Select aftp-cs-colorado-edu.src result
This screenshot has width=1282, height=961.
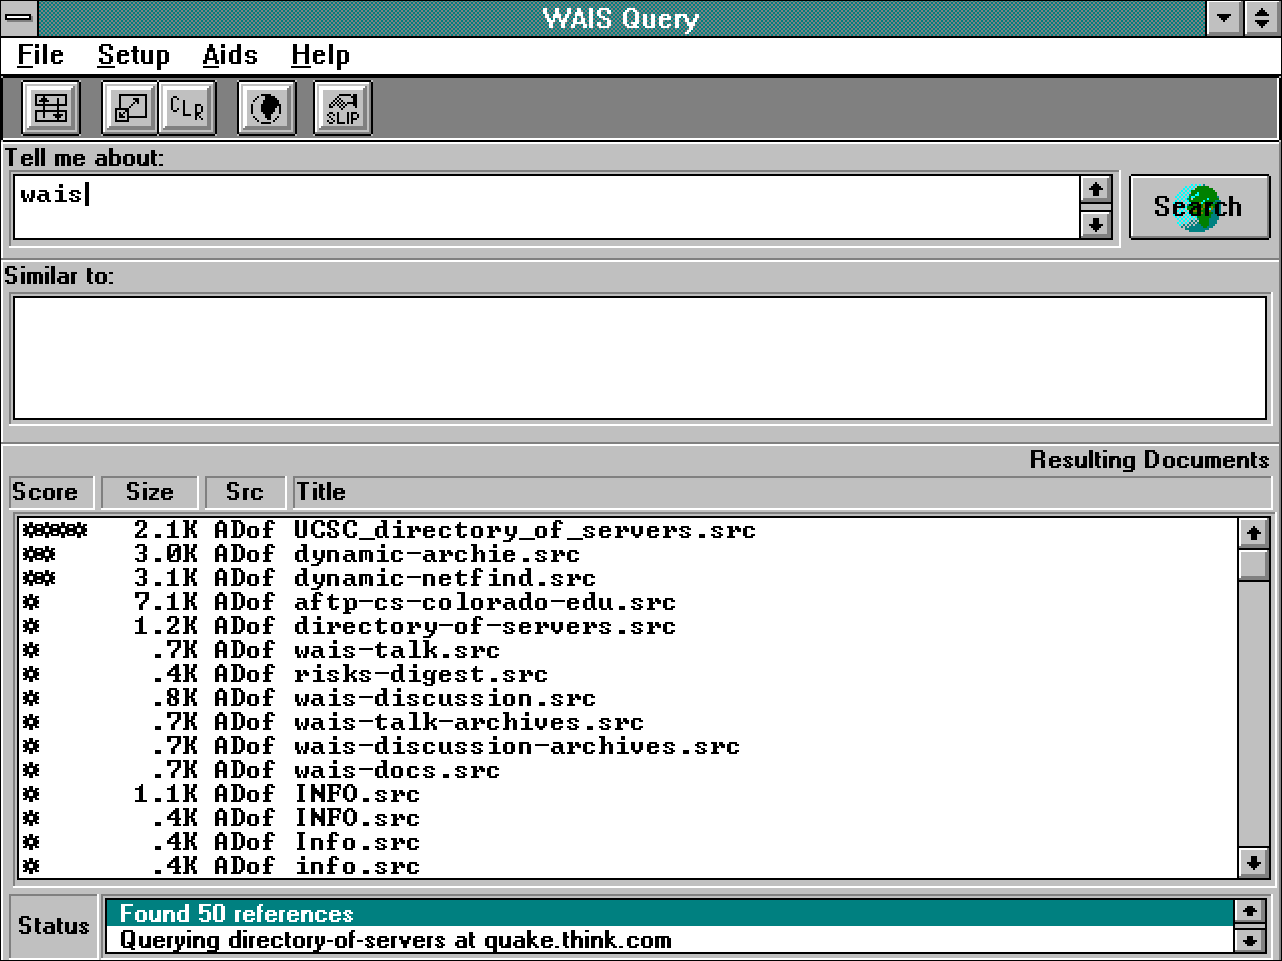(628, 602)
